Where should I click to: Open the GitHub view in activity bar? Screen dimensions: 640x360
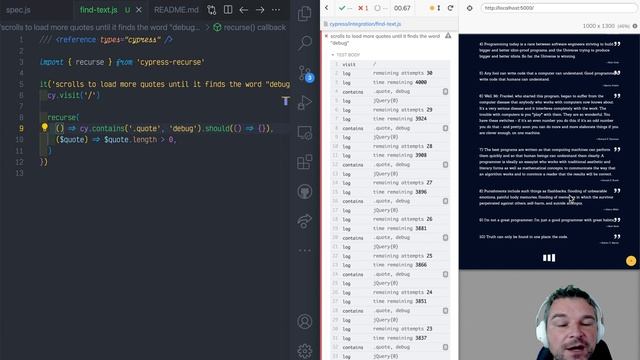[304, 191]
